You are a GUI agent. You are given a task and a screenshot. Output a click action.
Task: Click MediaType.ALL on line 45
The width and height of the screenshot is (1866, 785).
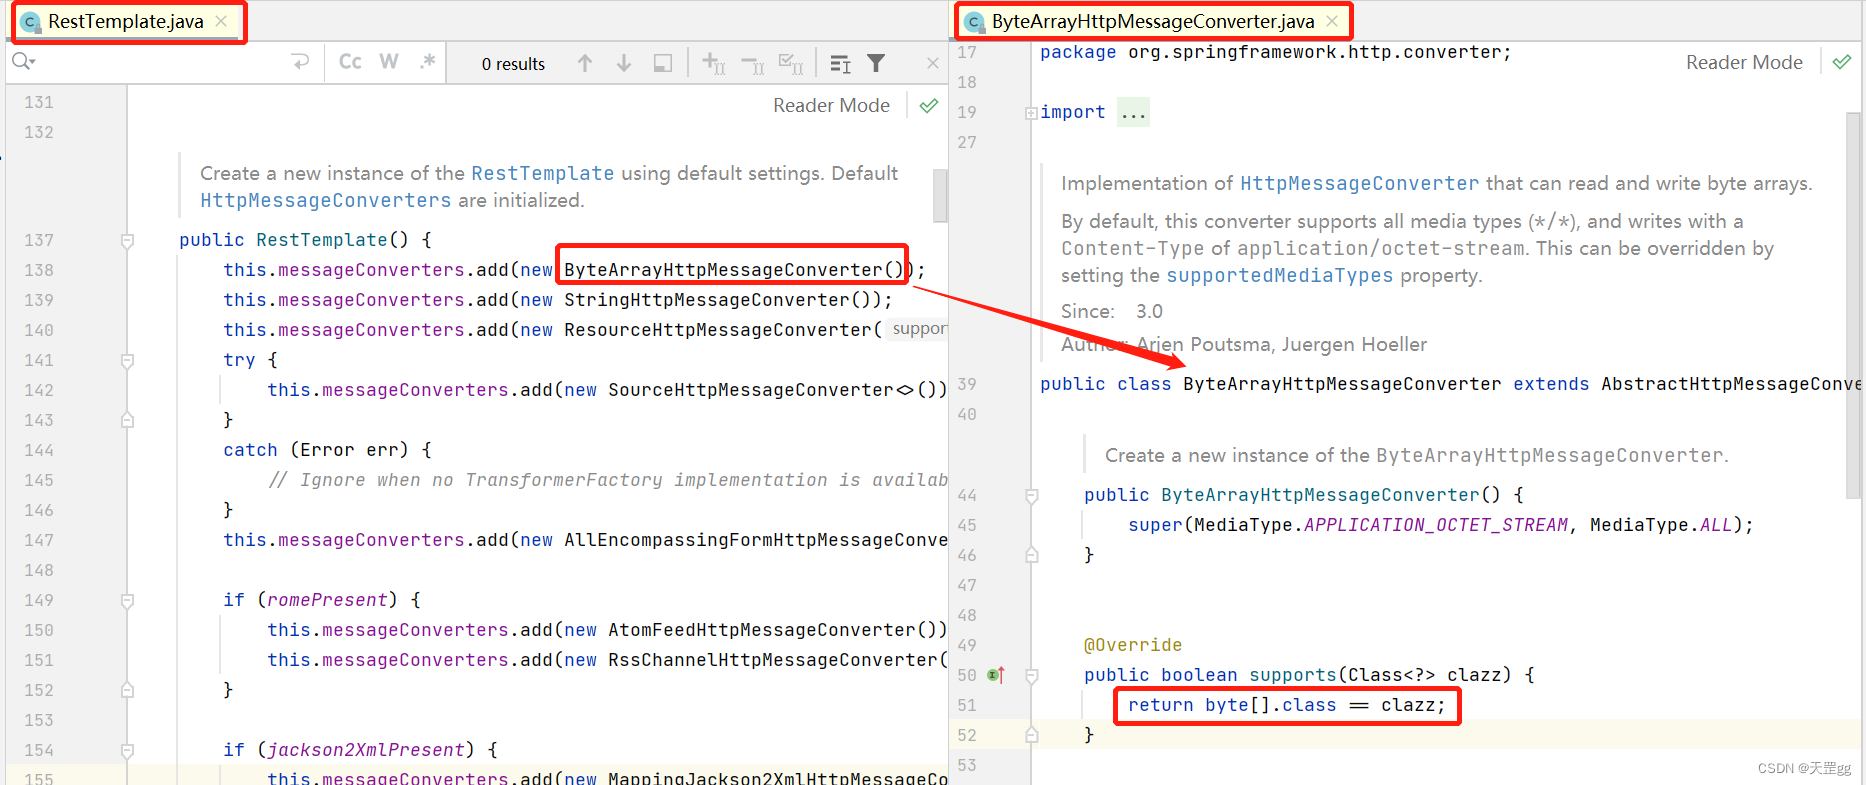[x=1660, y=525]
